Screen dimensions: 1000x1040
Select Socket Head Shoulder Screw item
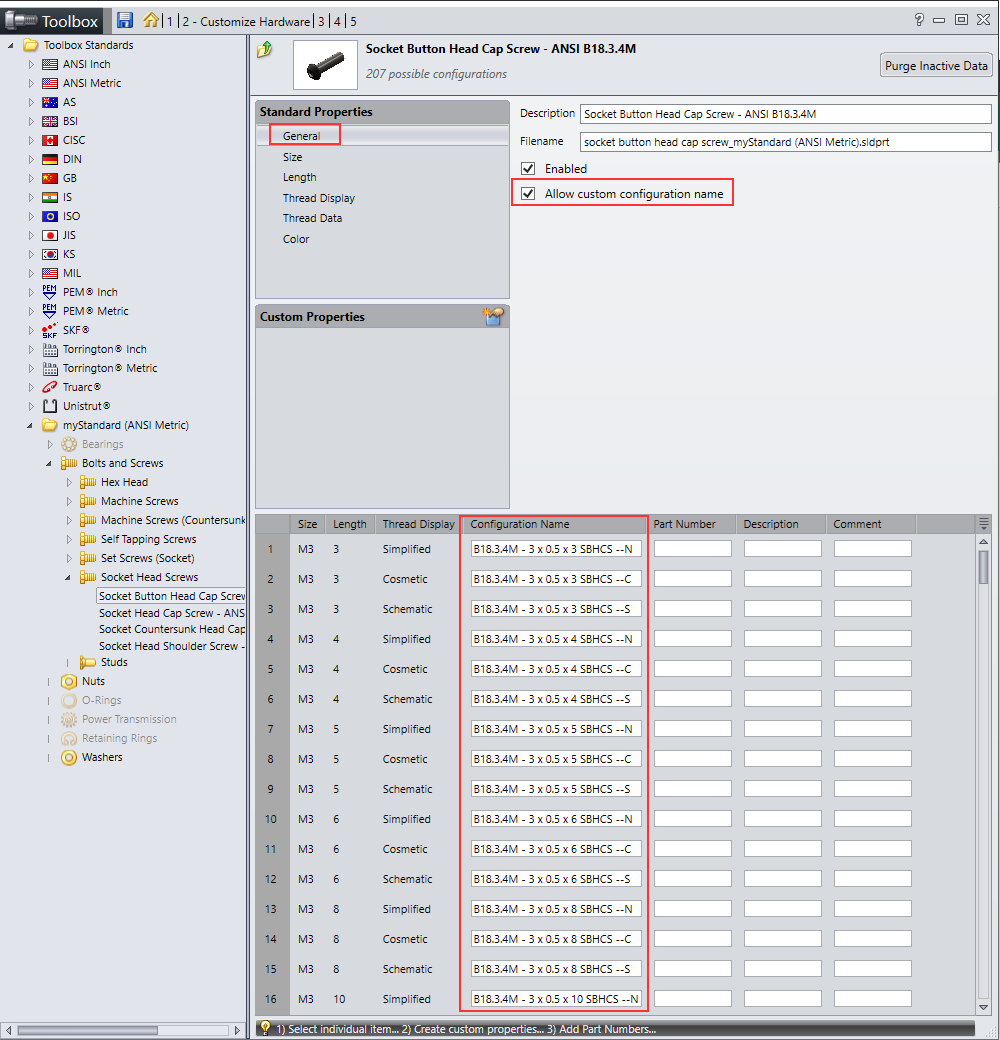(172, 646)
